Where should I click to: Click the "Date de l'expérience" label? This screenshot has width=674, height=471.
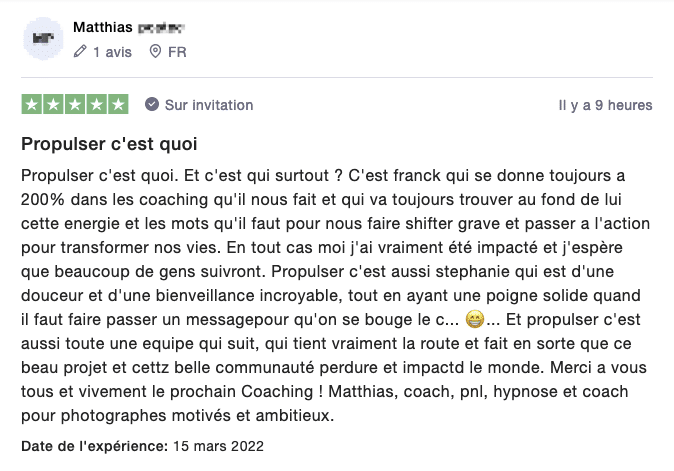(x=95, y=446)
